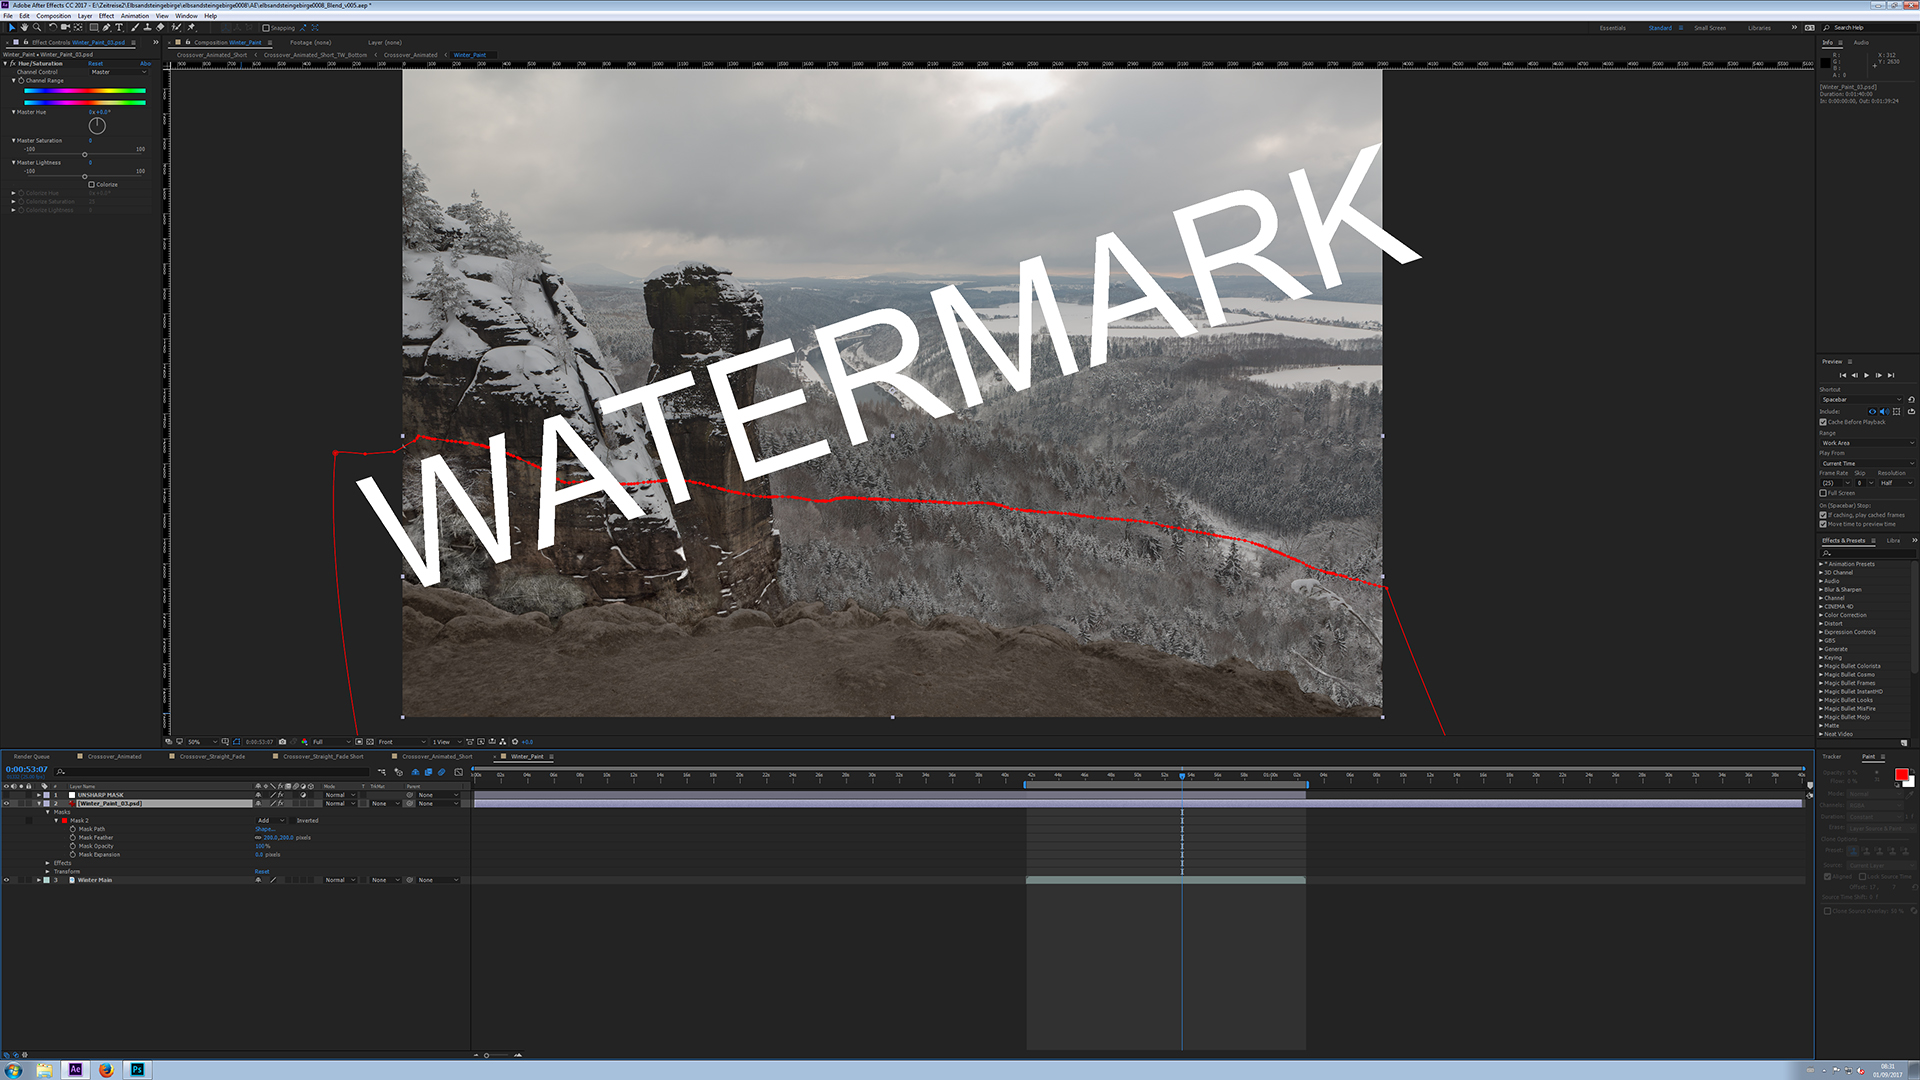The height and width of the screenshot is (1080, 1920).
Task: Hide the Winter_Paint_03.psd layer visibility eye
Action: tap(7, 803)
